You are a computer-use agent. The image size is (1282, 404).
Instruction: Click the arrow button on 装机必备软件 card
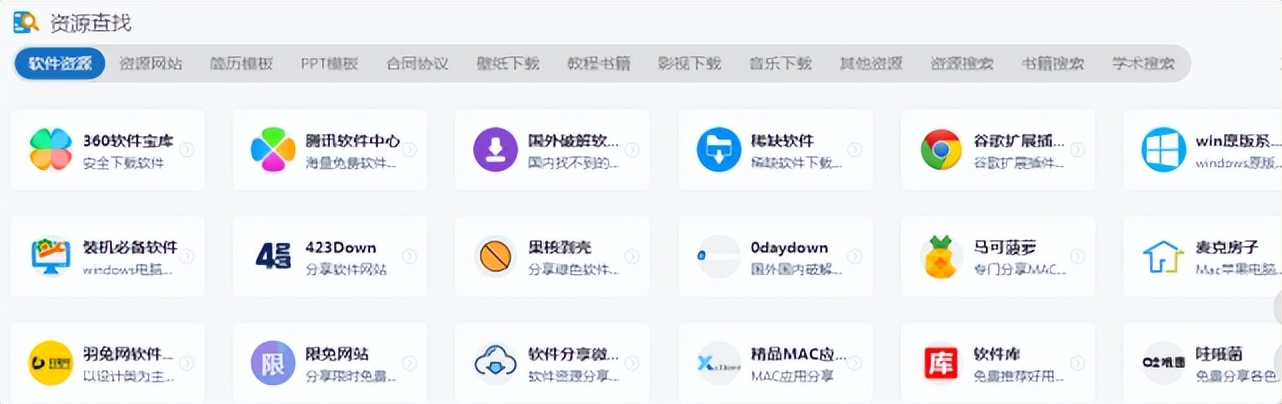pyautogui.click(x=186, y=256)
